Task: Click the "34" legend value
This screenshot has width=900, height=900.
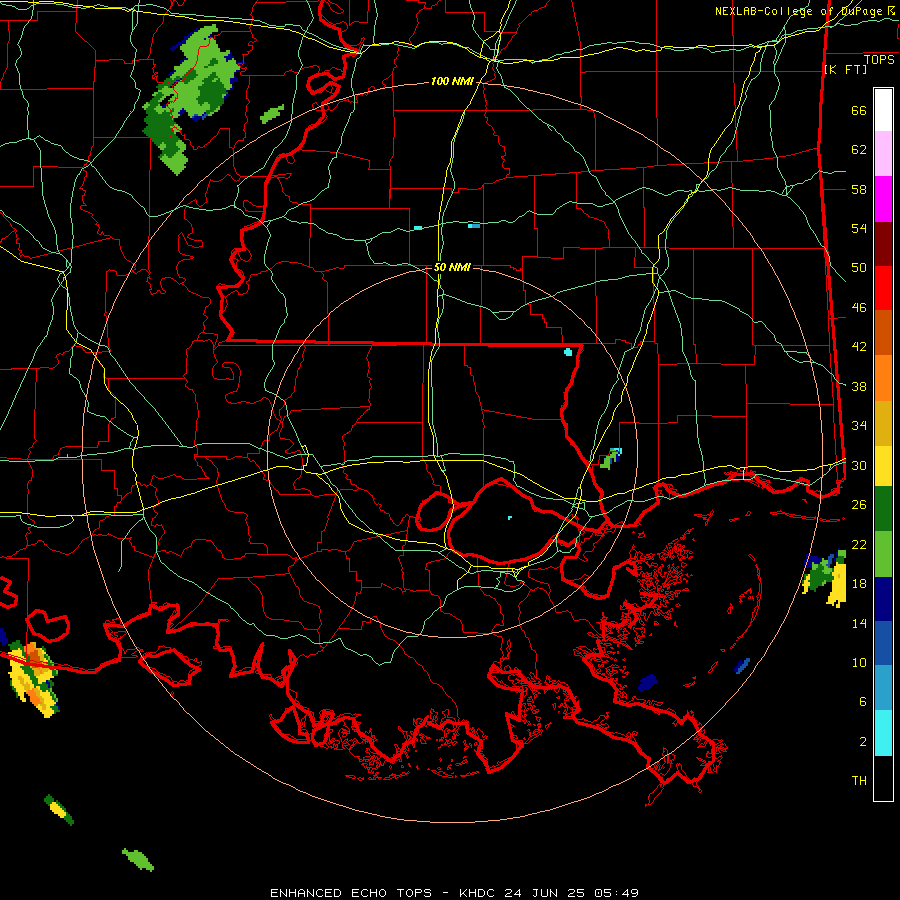Action: click(x=859, y=426)
